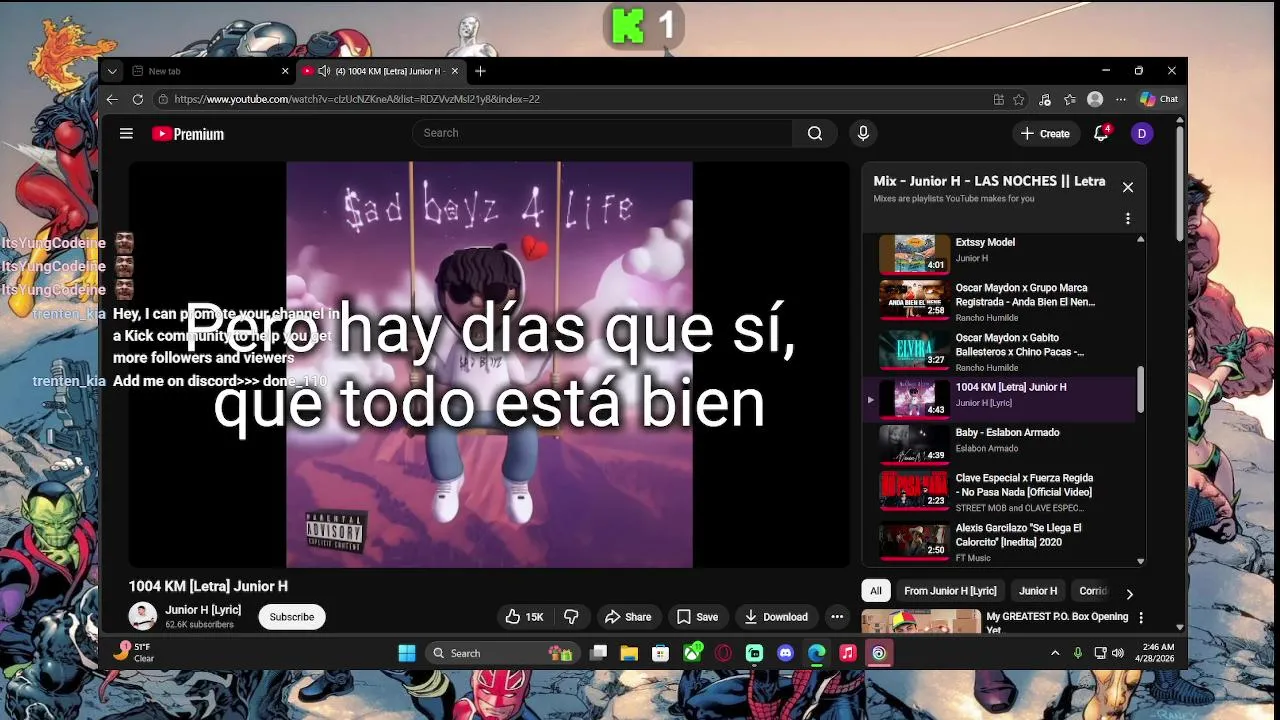
Task: Open volume control in system tray
Action: pos(1118,653)
